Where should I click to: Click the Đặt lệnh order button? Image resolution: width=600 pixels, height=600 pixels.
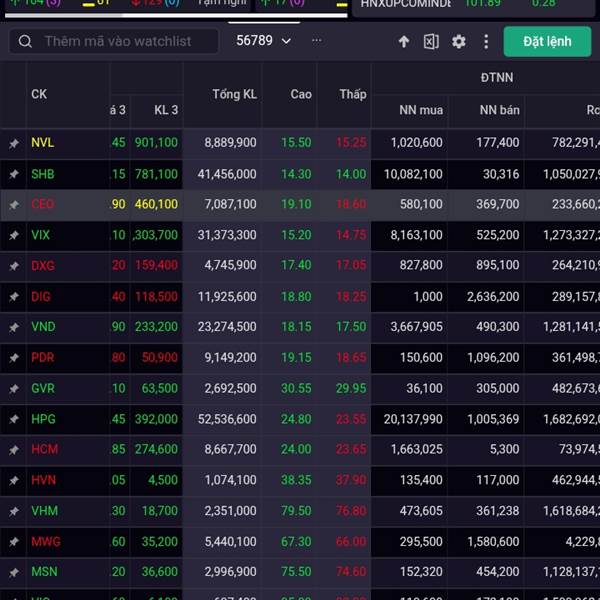[x=547, y=41]
